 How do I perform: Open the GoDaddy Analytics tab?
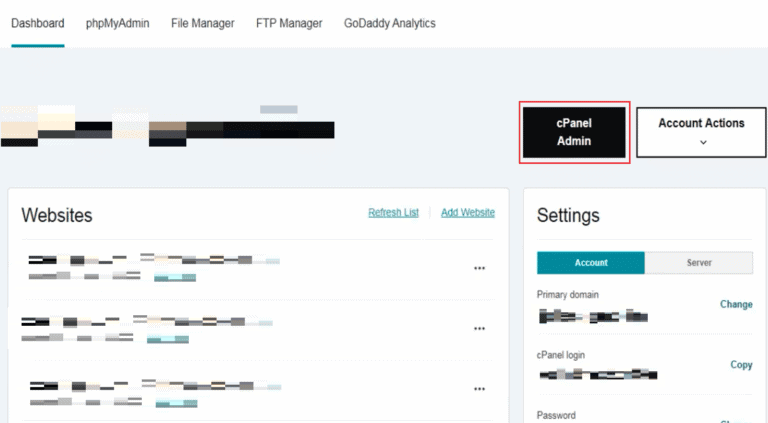389,24
